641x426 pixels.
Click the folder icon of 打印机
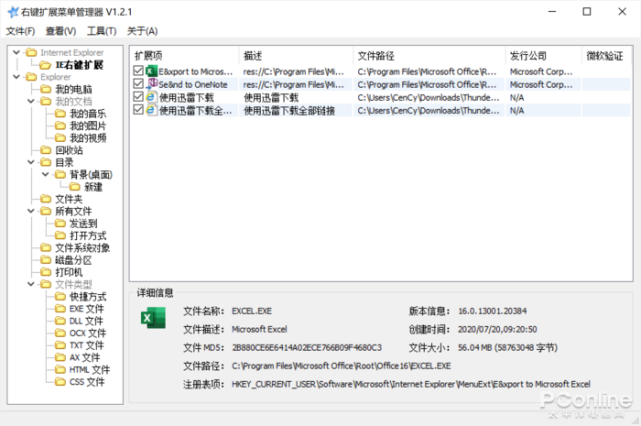[x=46, y=272]
